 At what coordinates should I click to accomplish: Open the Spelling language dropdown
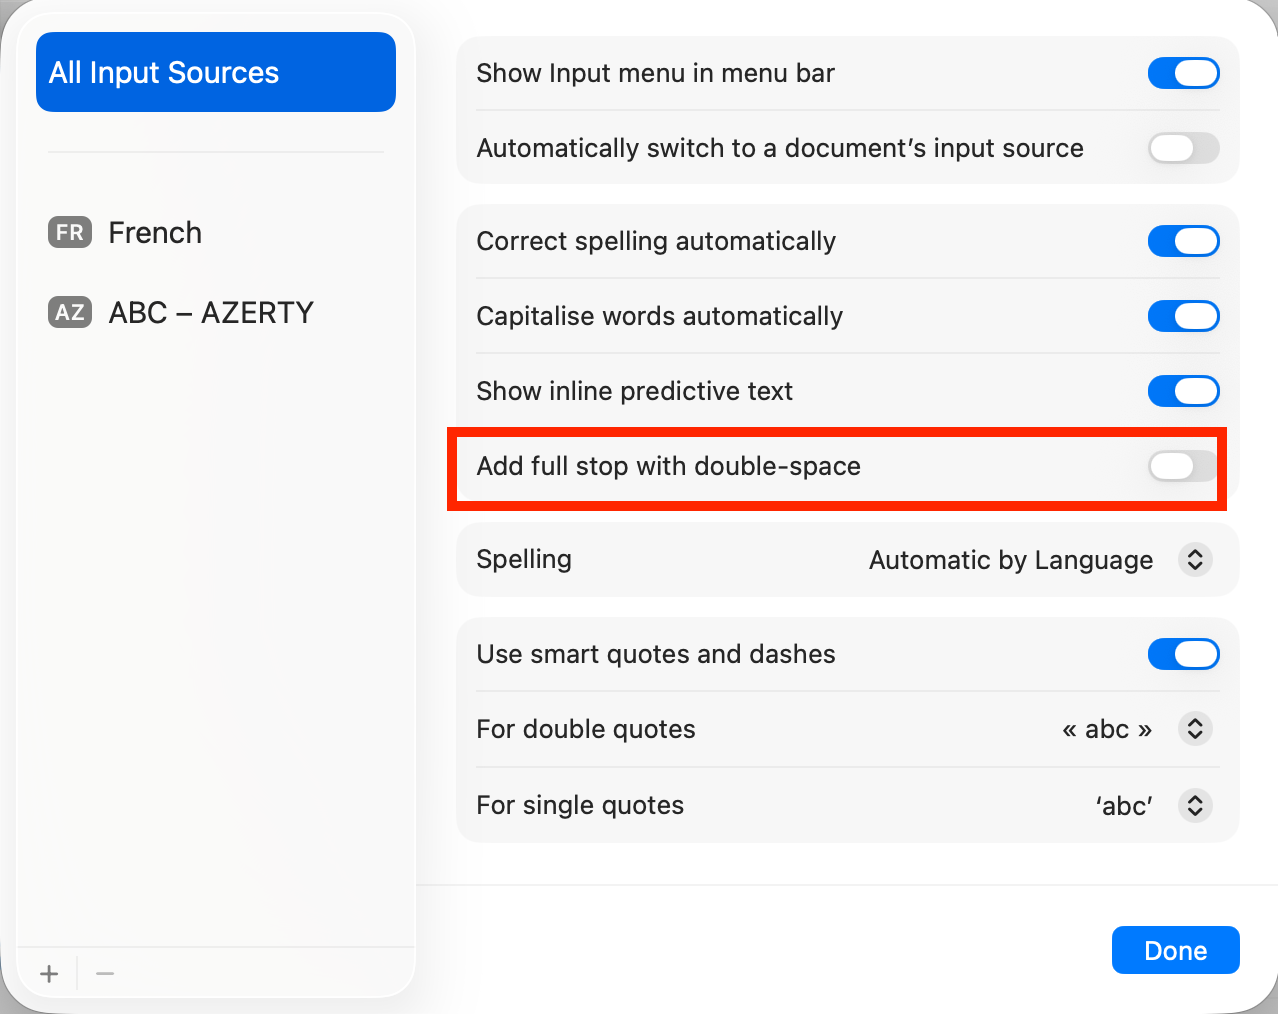point(1195,559)
